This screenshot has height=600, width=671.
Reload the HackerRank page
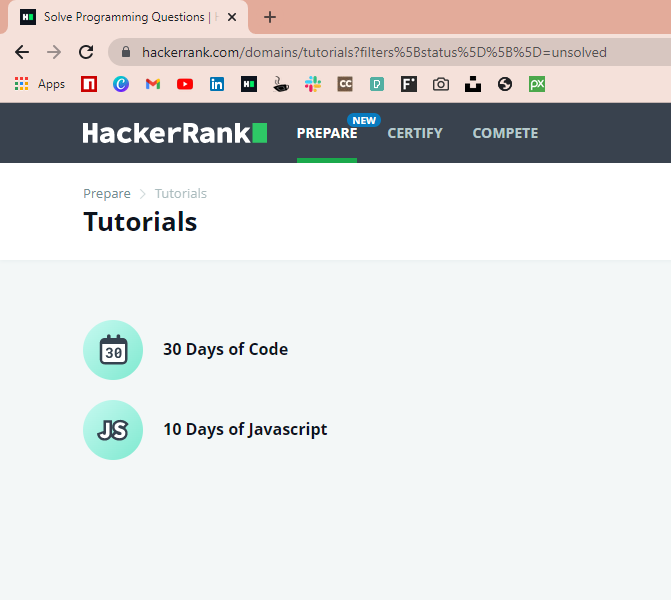[x=86, y=52]
